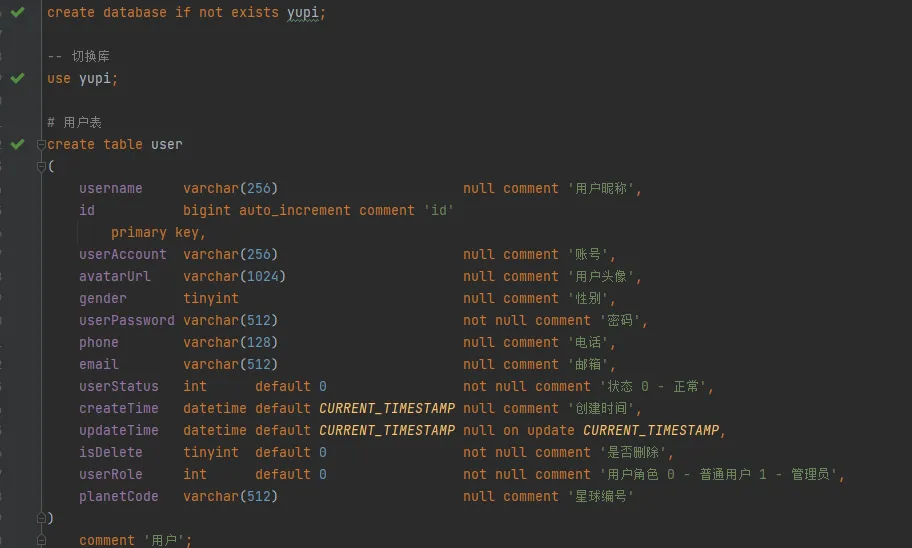The width and height of the screenshot is (912, 548).
Task: Click the '# 用户表' comment line
Action: coord(74,123)
